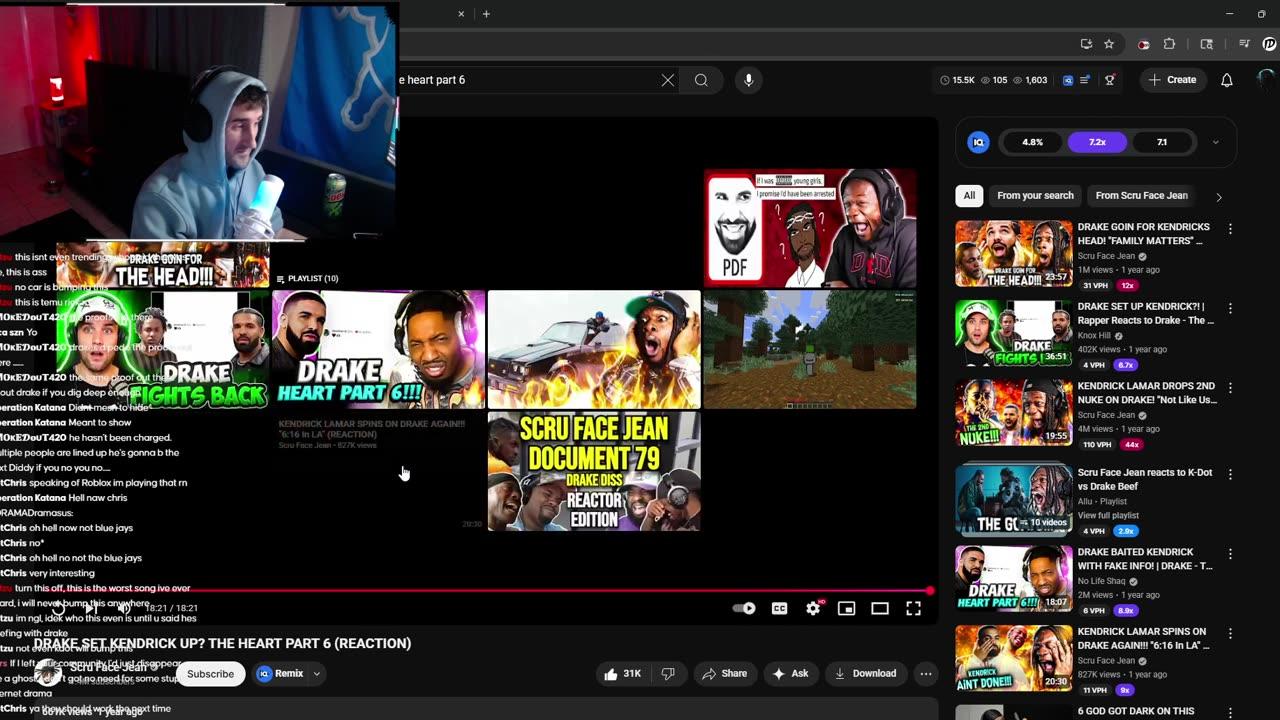Open the vidIQ list icon in the stats bar
The width and height of the screenshot is (1280, 720).
click(1085, 80)
